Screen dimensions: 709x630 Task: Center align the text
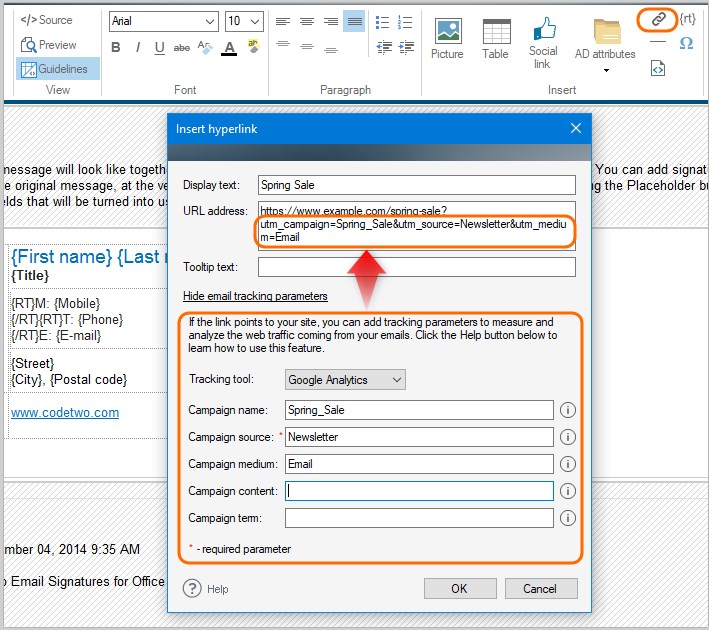(307, 21)
